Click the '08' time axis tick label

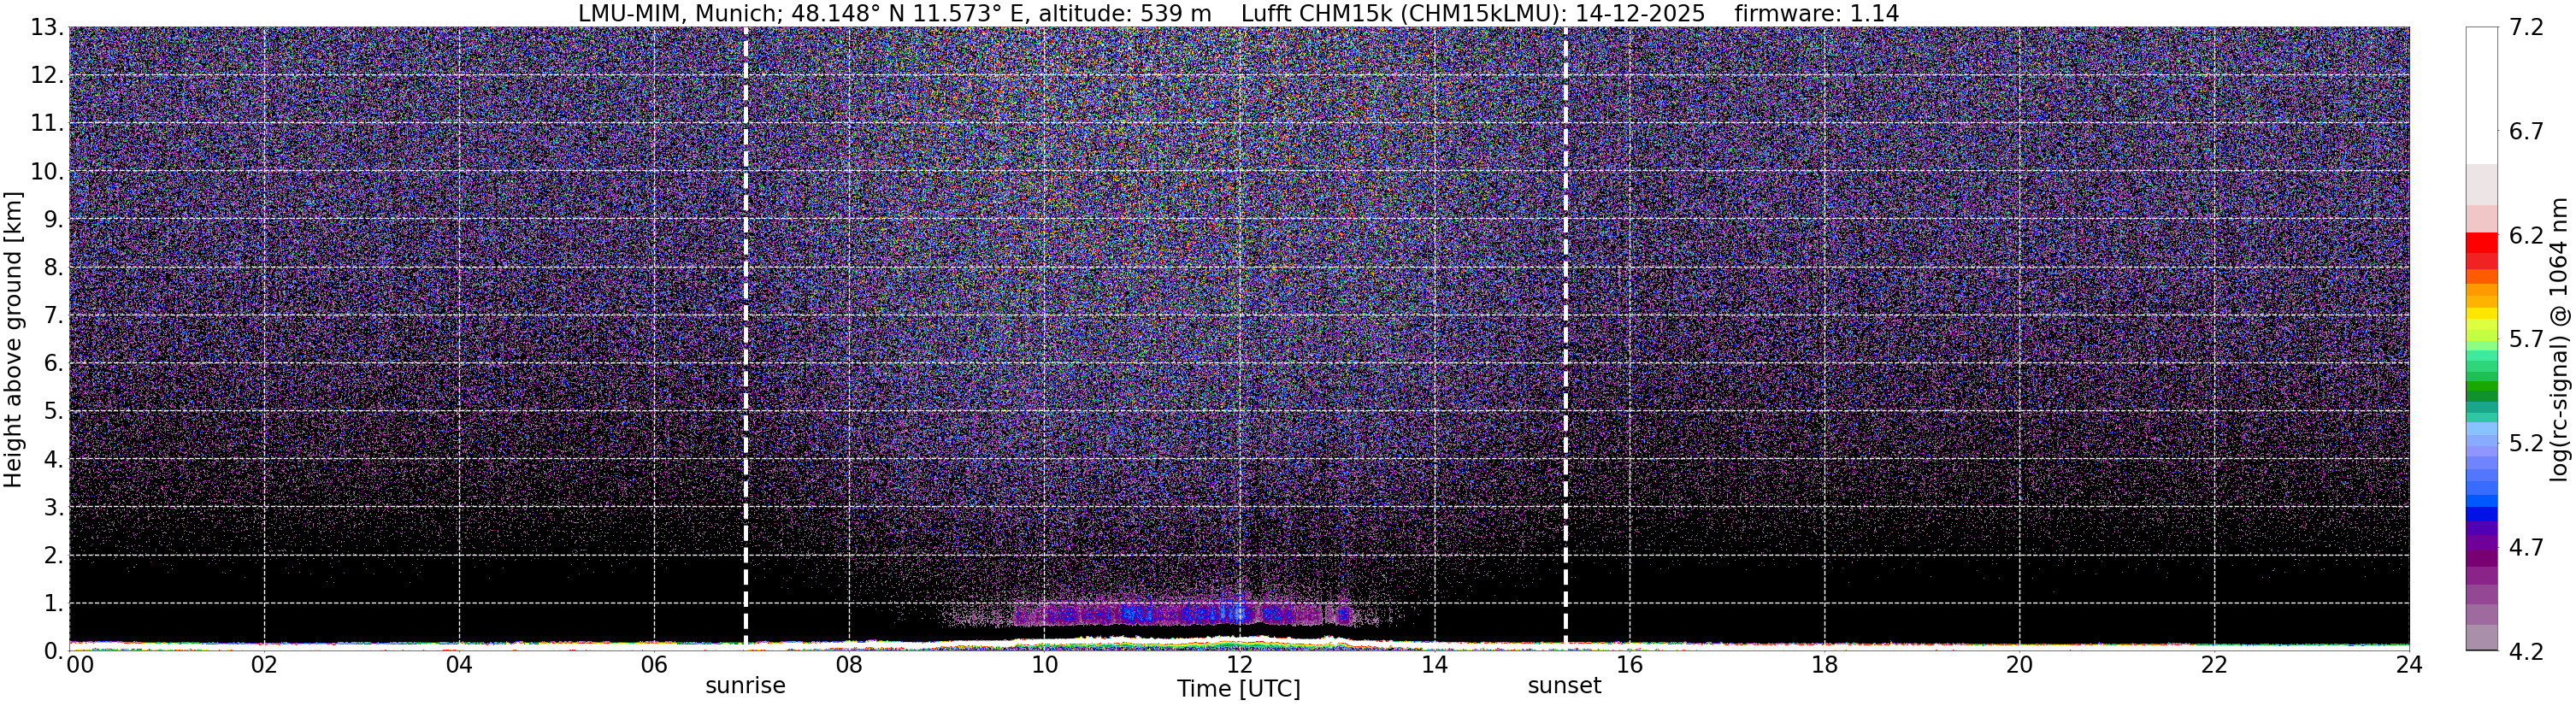pyautogui.click(x=849, y=665)
